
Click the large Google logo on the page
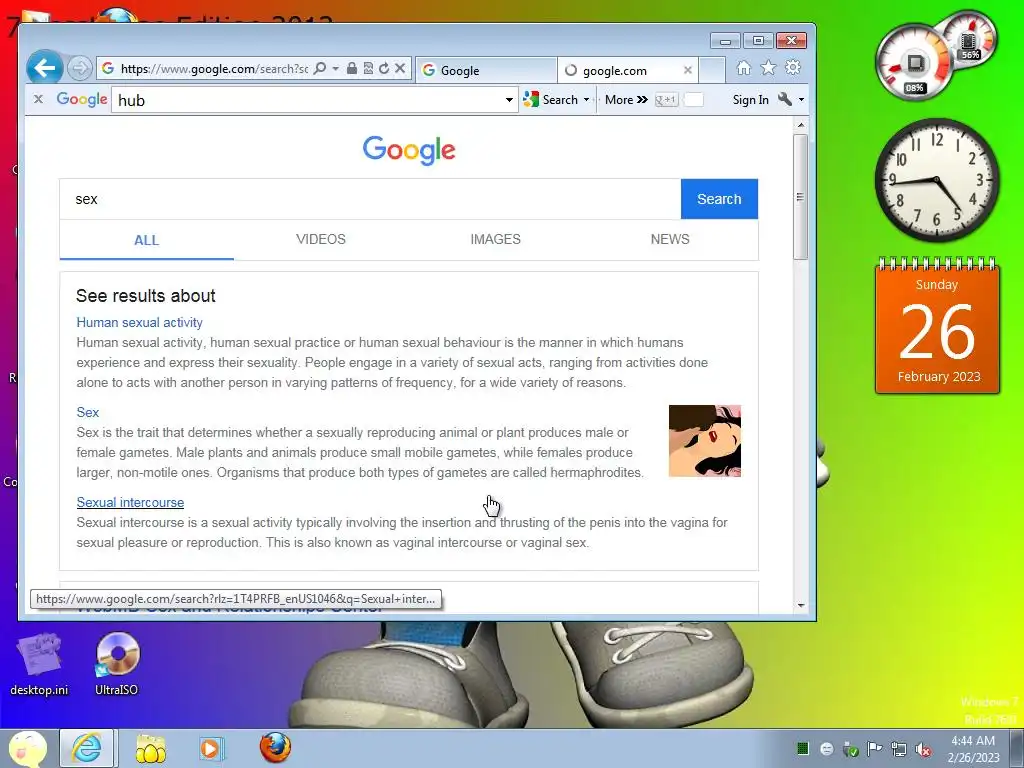pos(409,150)
